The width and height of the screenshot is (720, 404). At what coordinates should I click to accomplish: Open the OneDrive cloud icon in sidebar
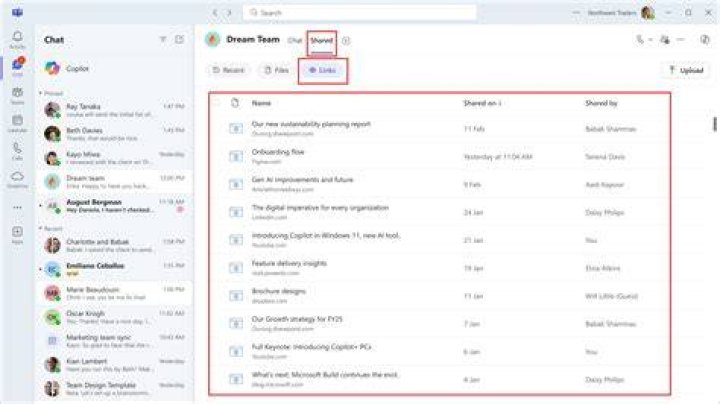click(17, 179)
